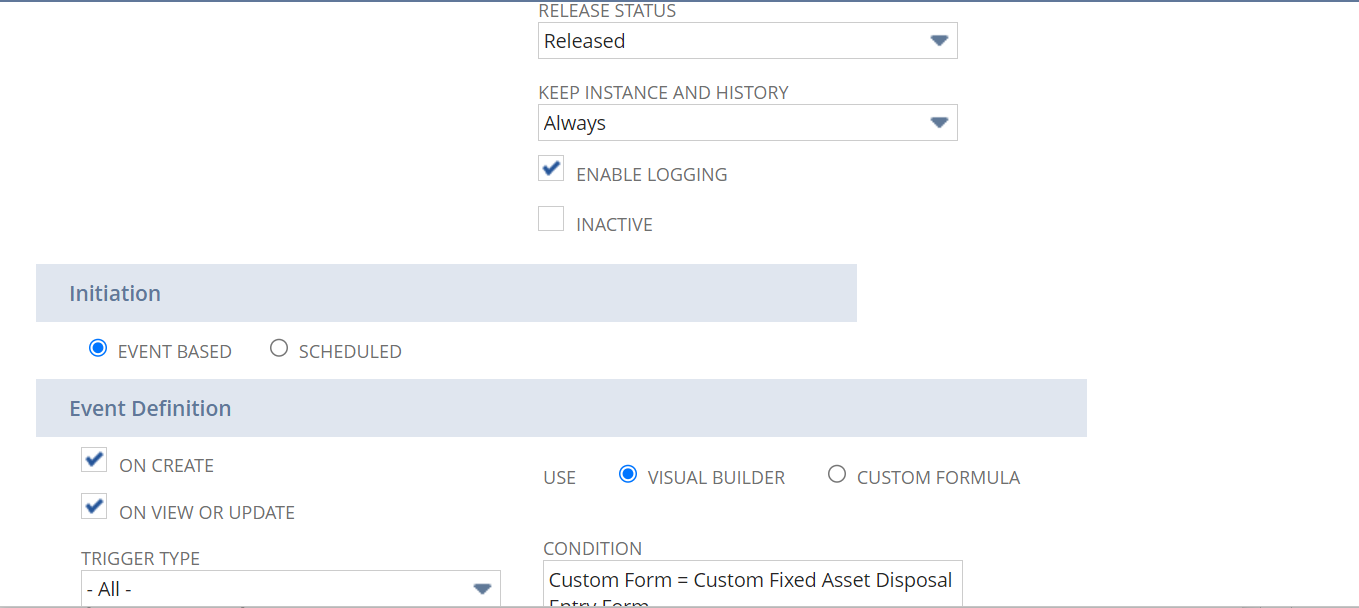The width and height of the screenshot is (1359, 608).
Task: Uncheck the On Create checkbox
Action: 94,460
